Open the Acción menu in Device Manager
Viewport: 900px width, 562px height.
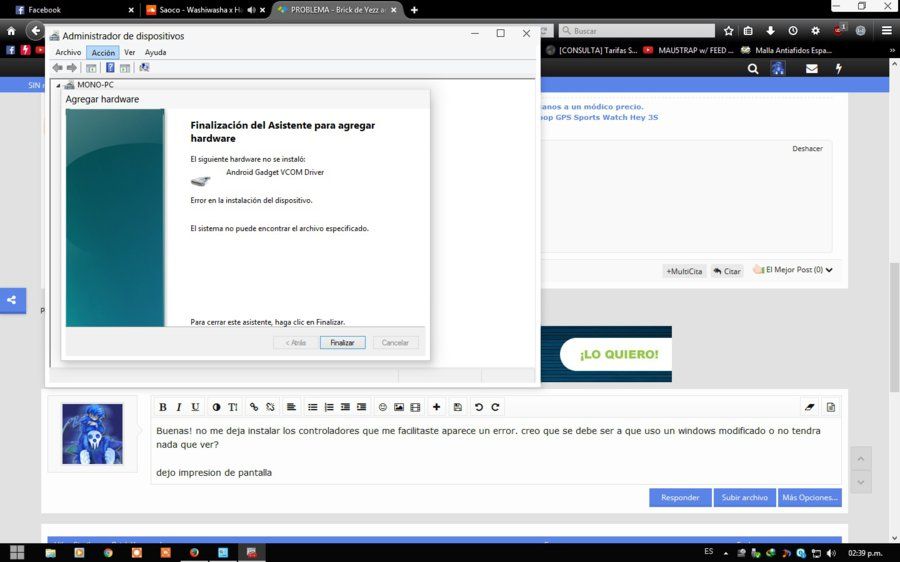click(x=103, y=52)
